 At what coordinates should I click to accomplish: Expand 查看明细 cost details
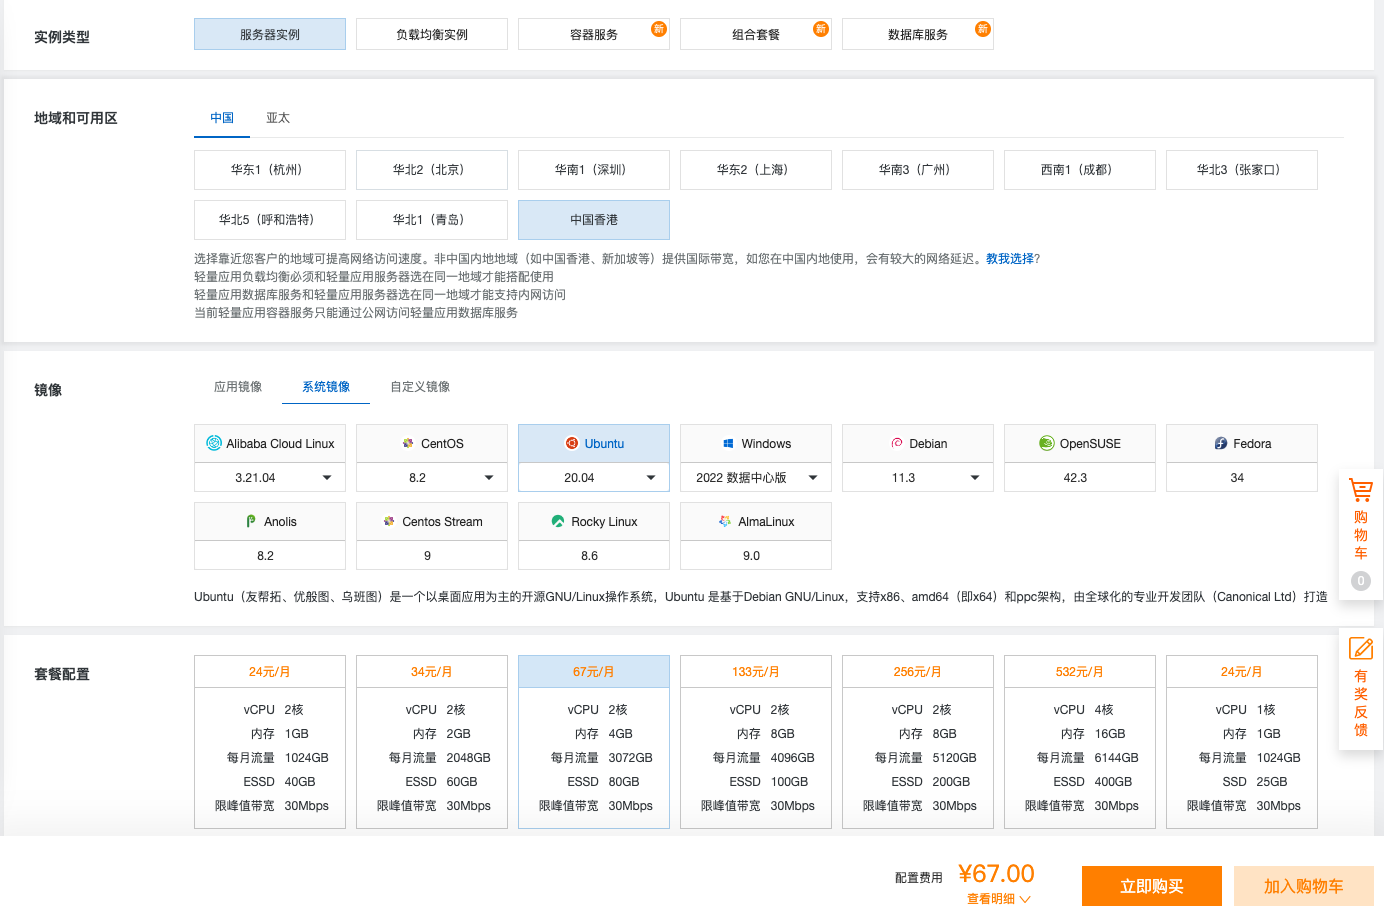[998, 899]
